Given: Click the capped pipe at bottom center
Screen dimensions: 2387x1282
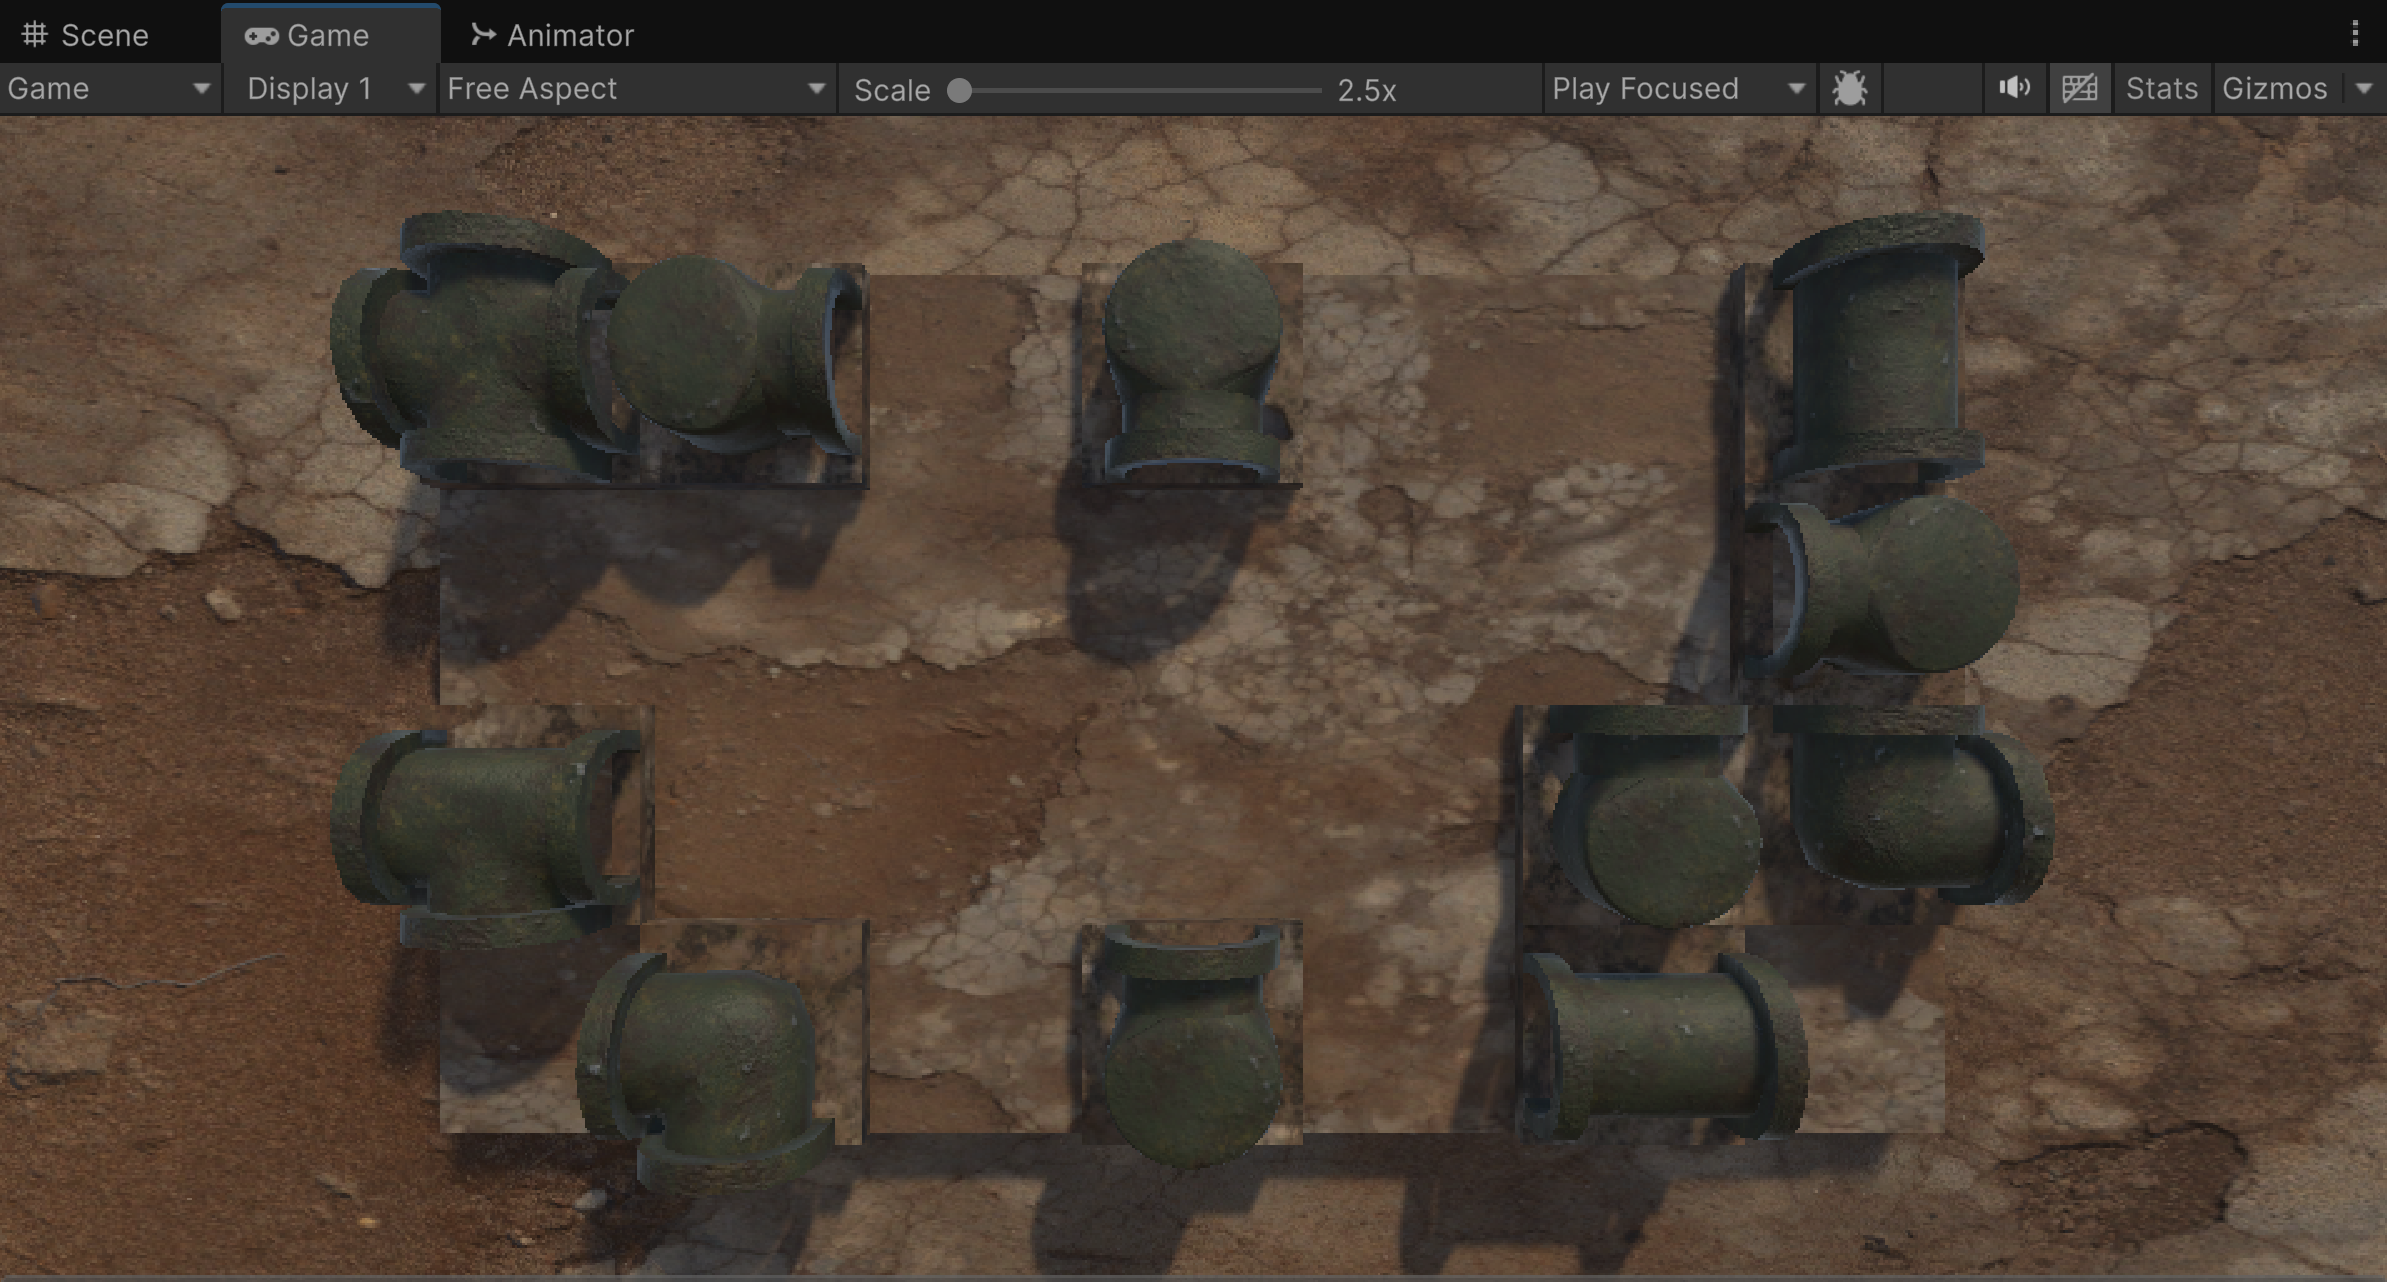Looking at the screenshot, I should tap(1192, 1045).
